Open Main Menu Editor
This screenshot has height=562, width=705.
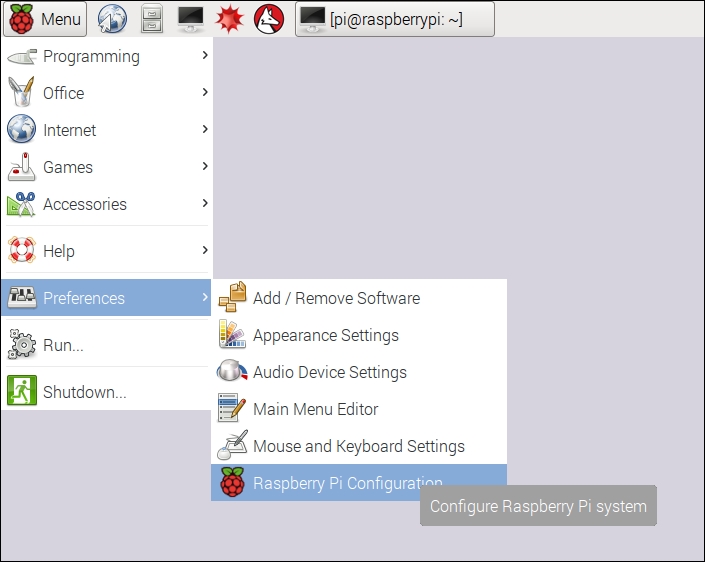359,409
